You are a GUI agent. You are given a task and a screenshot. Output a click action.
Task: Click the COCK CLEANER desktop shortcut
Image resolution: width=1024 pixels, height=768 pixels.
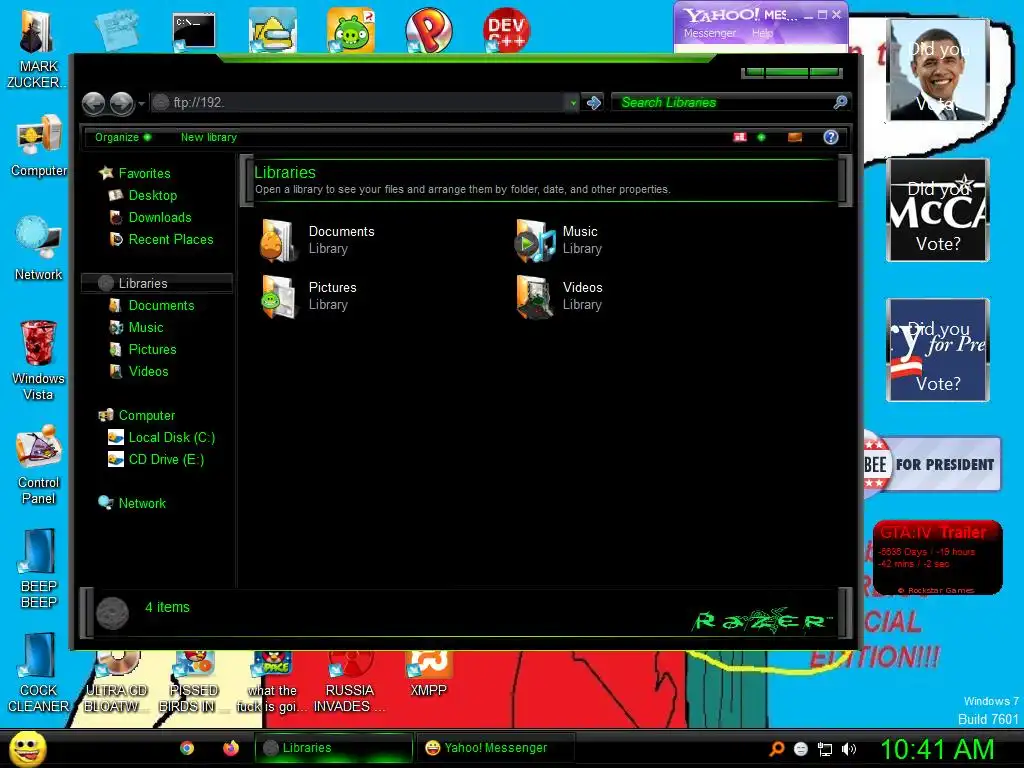coord(39,673)
